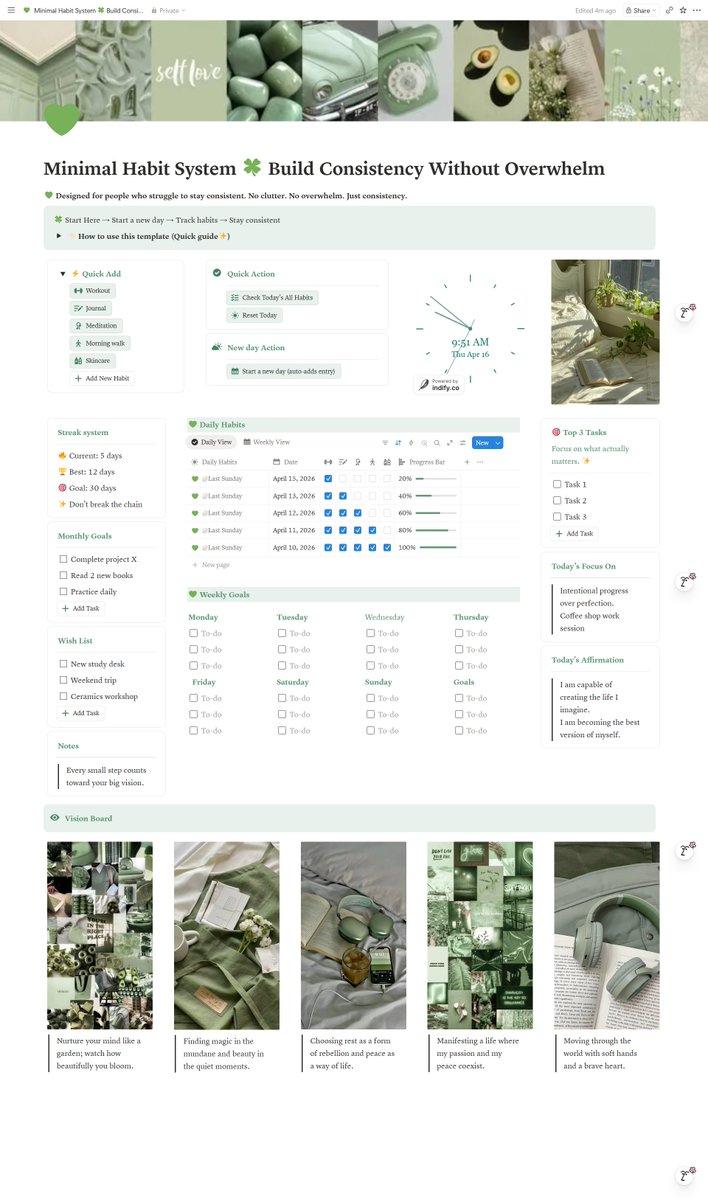Viewport: 708px width, 1199px height.
Task: Click the Meditation quick add button
Action: point(96,326)
